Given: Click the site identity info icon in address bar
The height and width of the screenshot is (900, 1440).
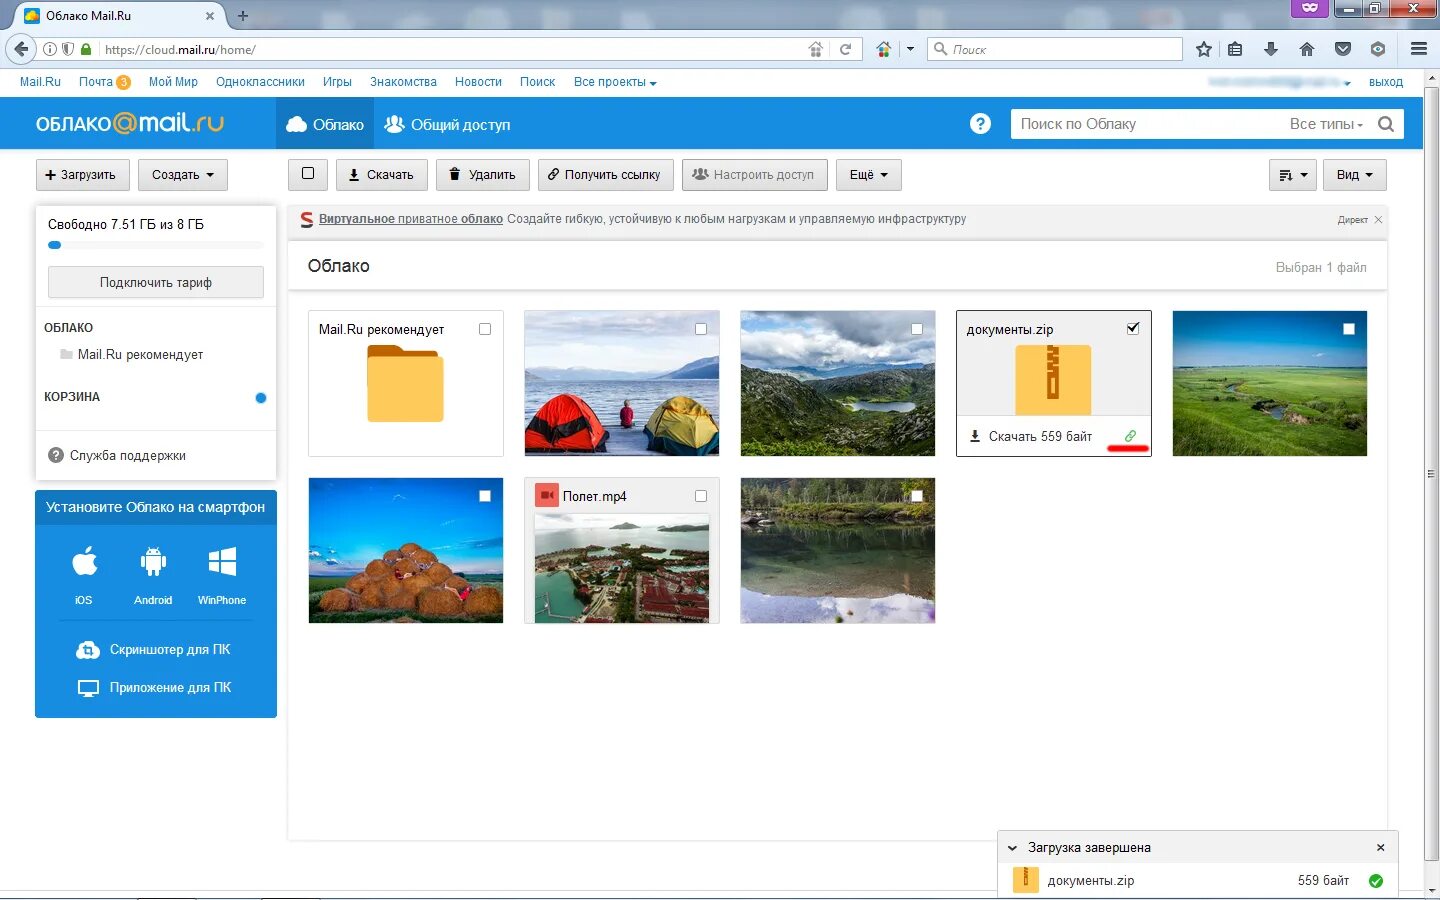Looking at the screenshot, I should click(x=49, y=49).
